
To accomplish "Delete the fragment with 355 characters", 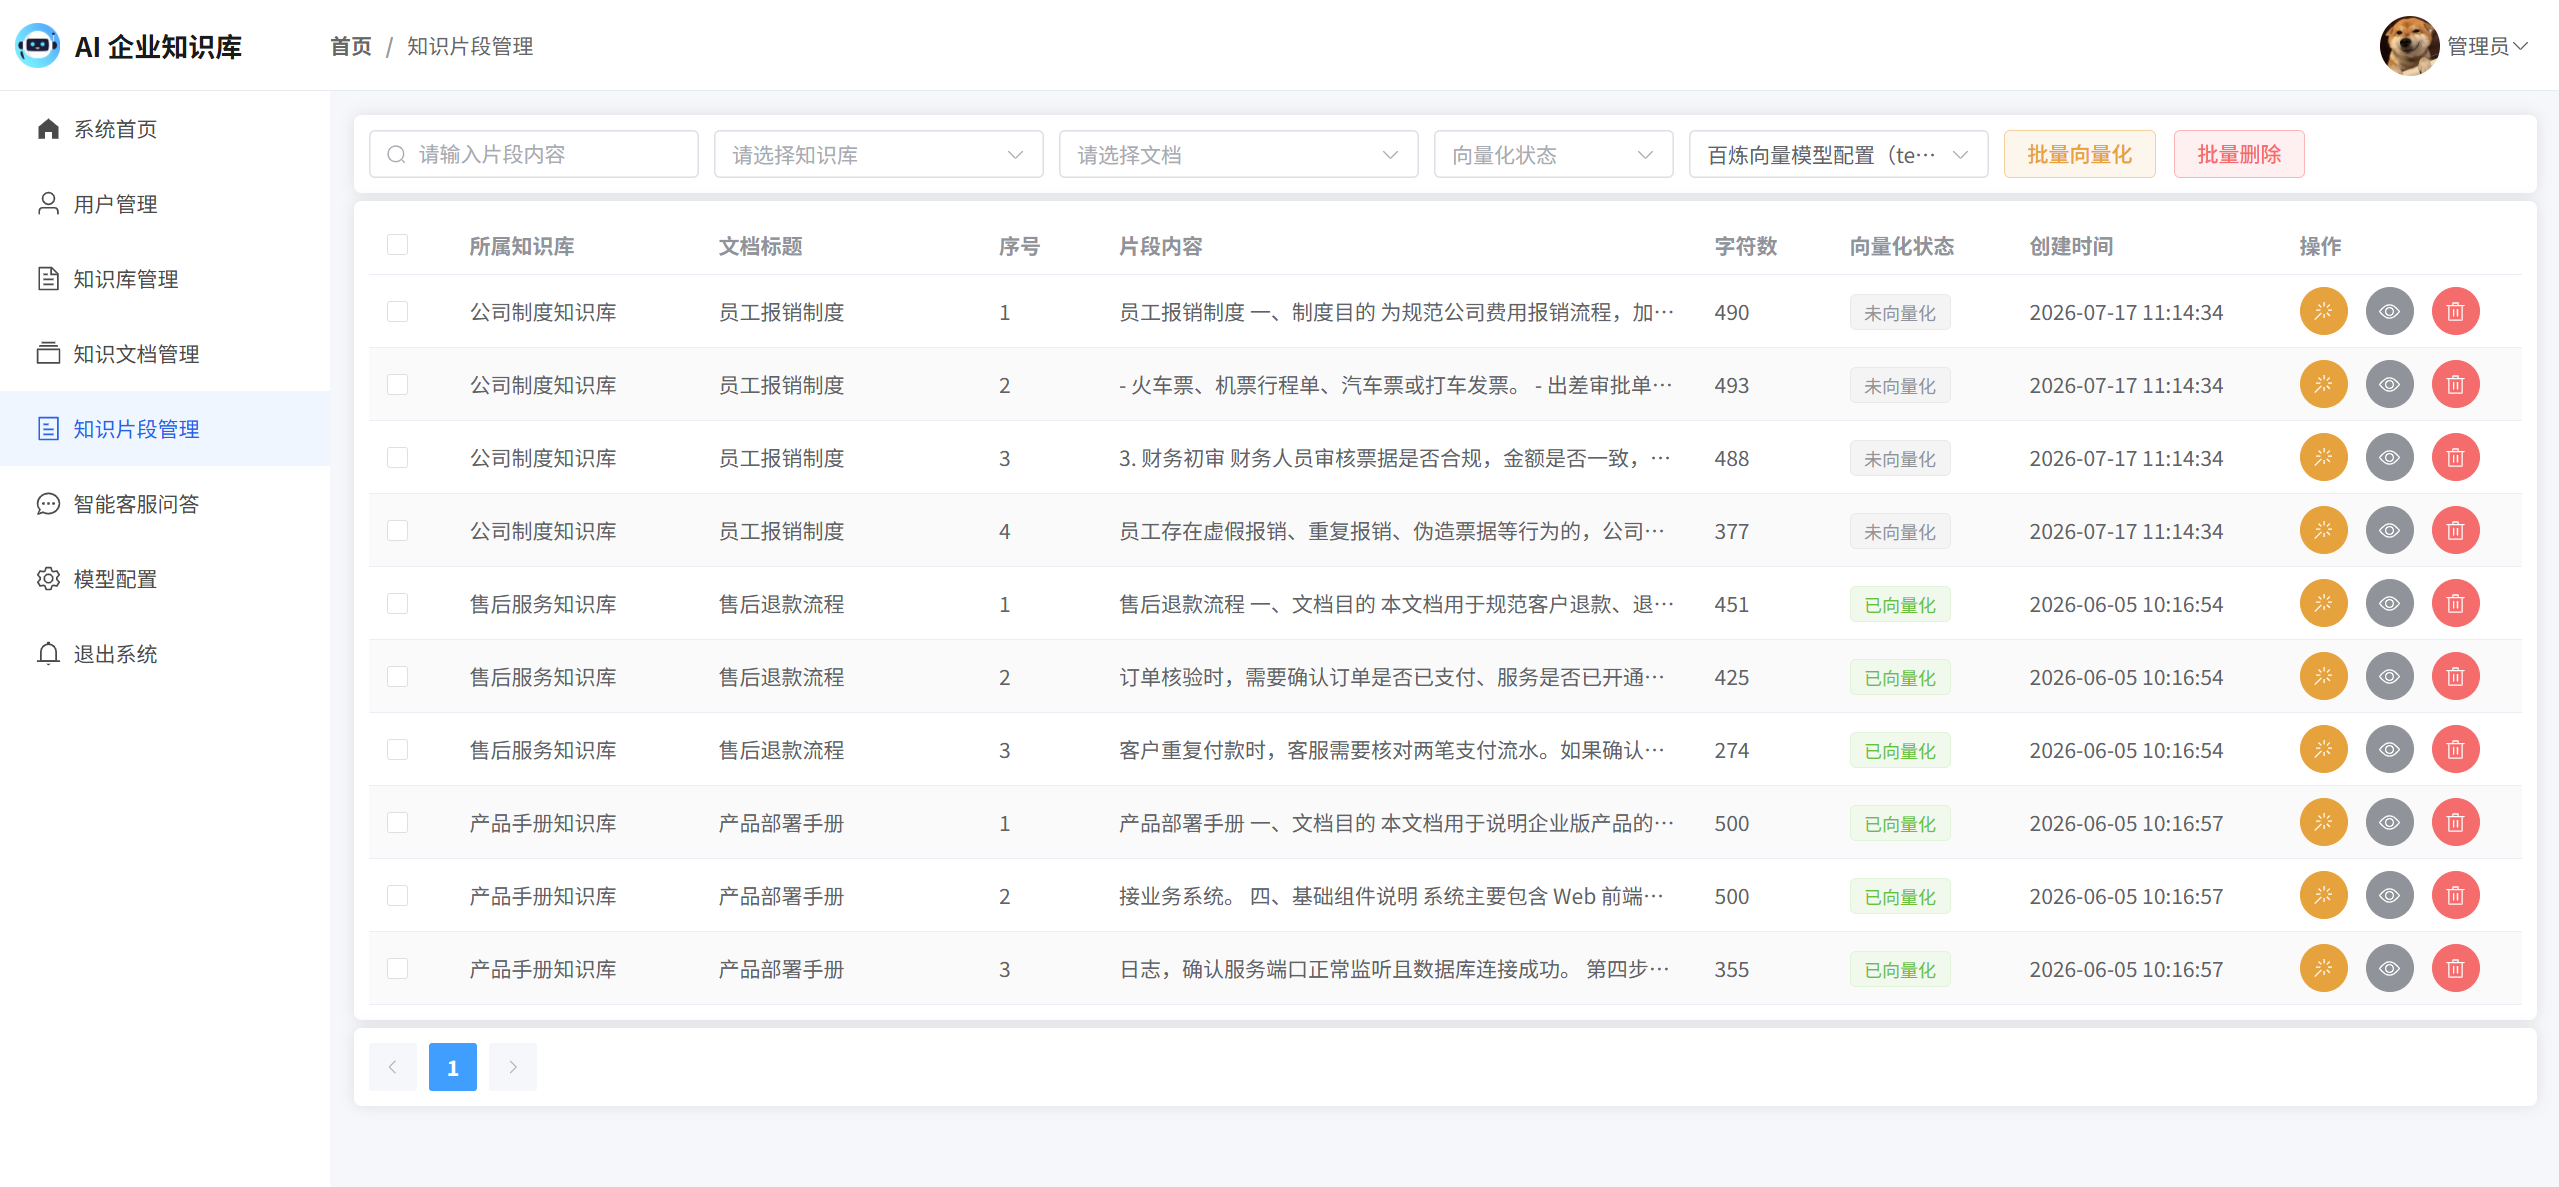I will [2455, 968].
